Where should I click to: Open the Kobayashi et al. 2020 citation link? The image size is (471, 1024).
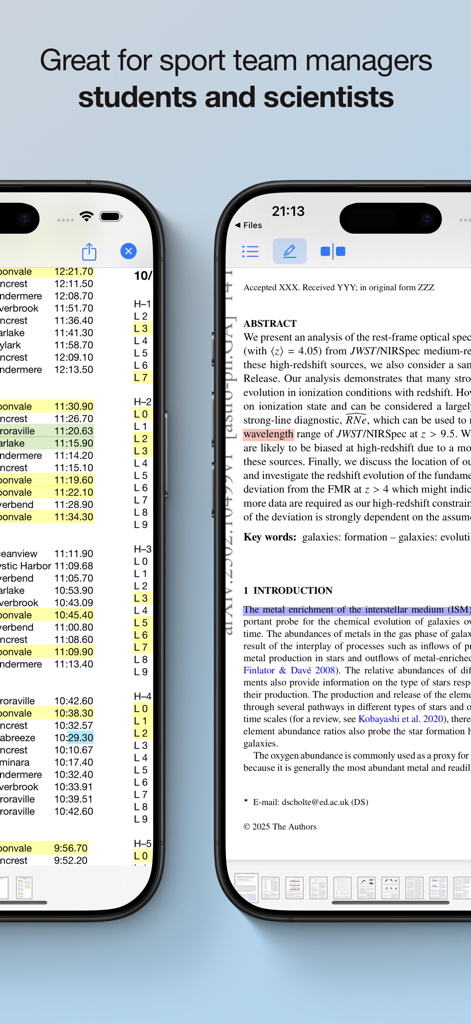click(x=399, y=719)
